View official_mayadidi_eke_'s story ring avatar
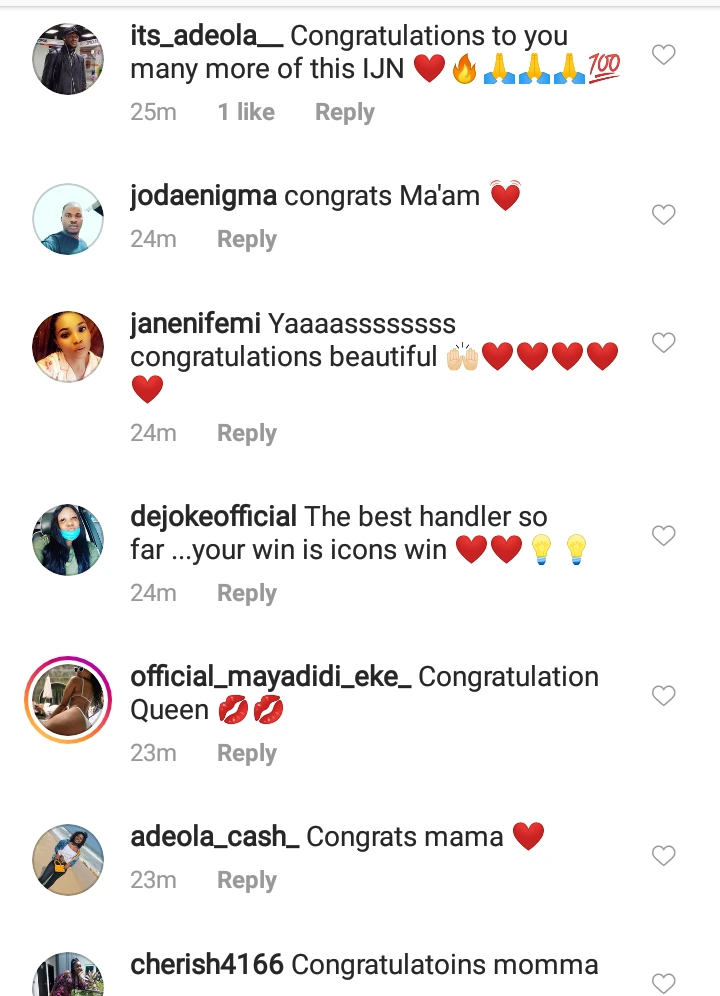 68,700
